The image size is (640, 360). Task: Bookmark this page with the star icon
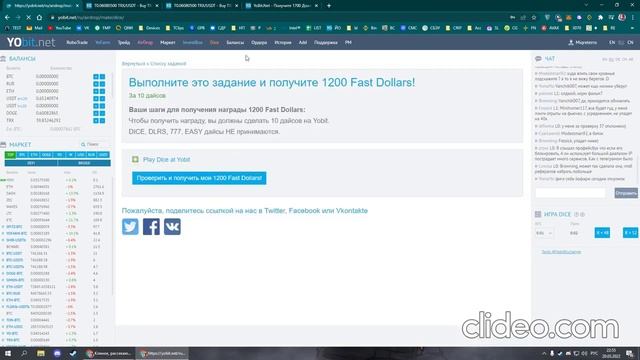[x=534, y=18]
